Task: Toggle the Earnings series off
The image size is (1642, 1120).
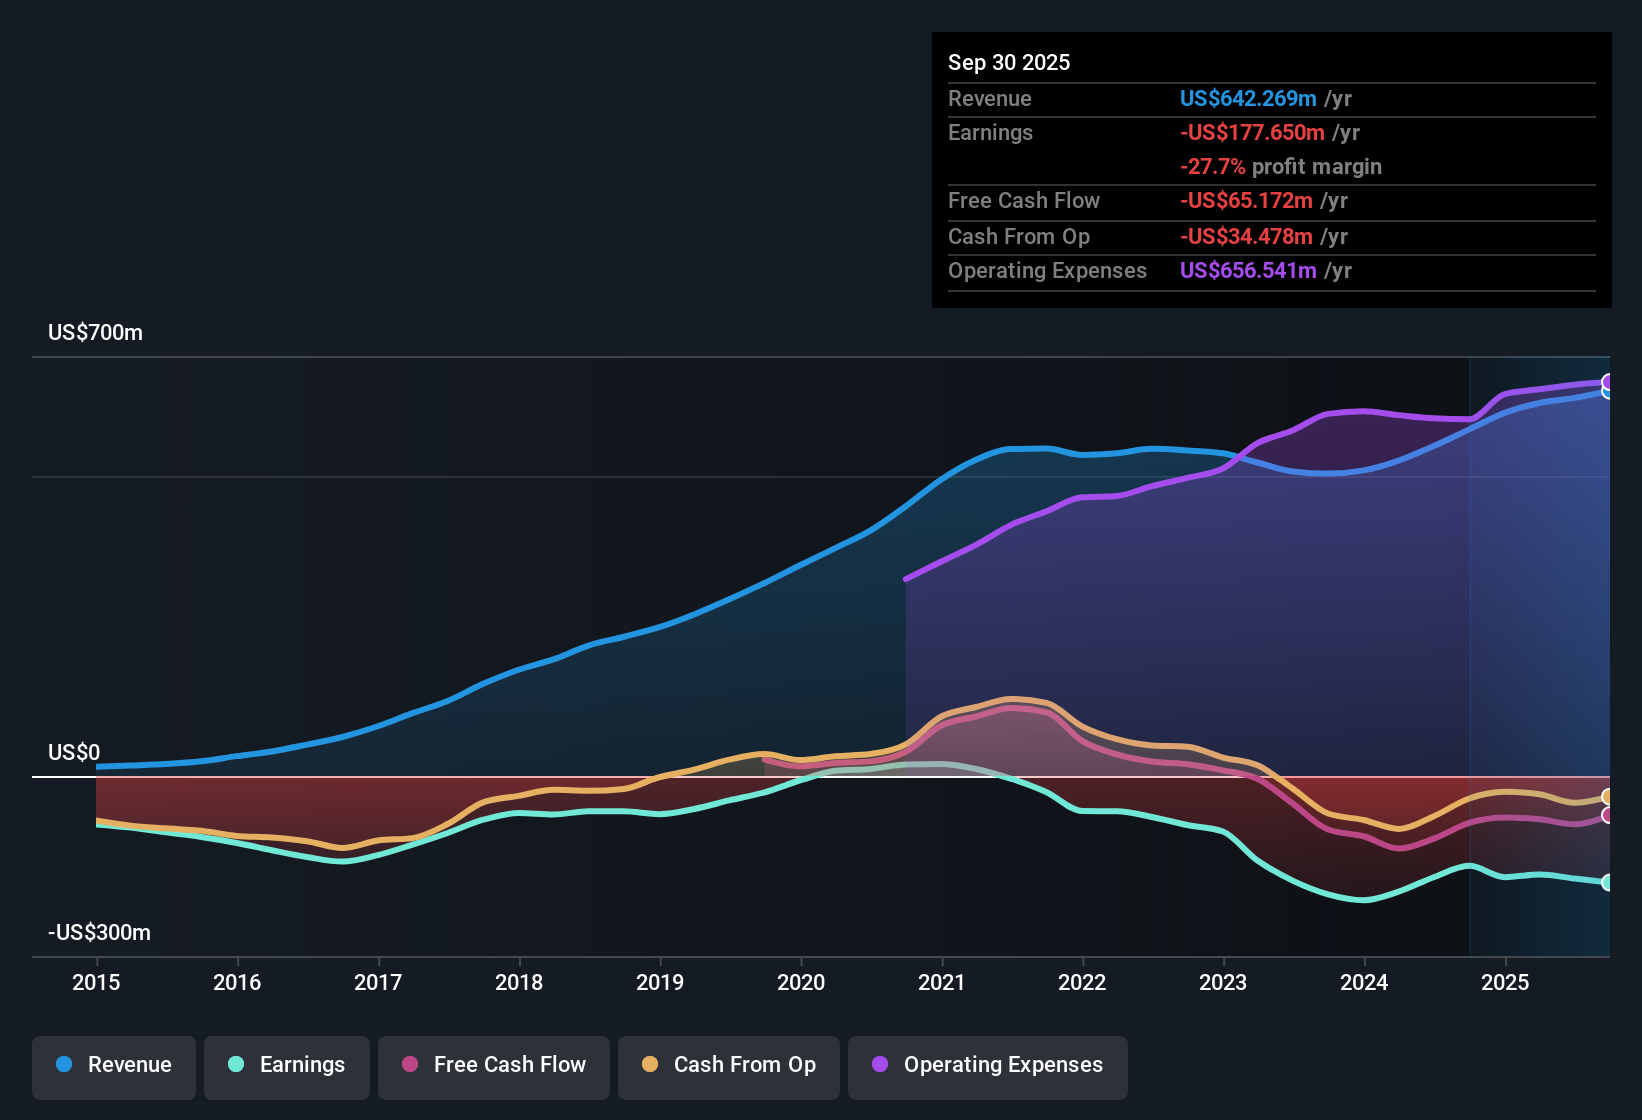Action: pos(286,1065)
